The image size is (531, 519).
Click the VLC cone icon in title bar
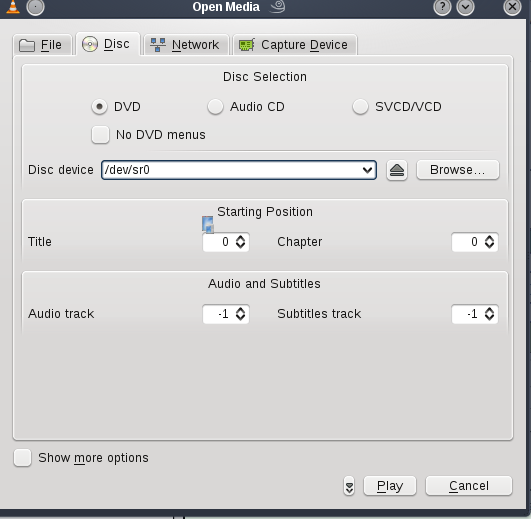tap(13, 7)
